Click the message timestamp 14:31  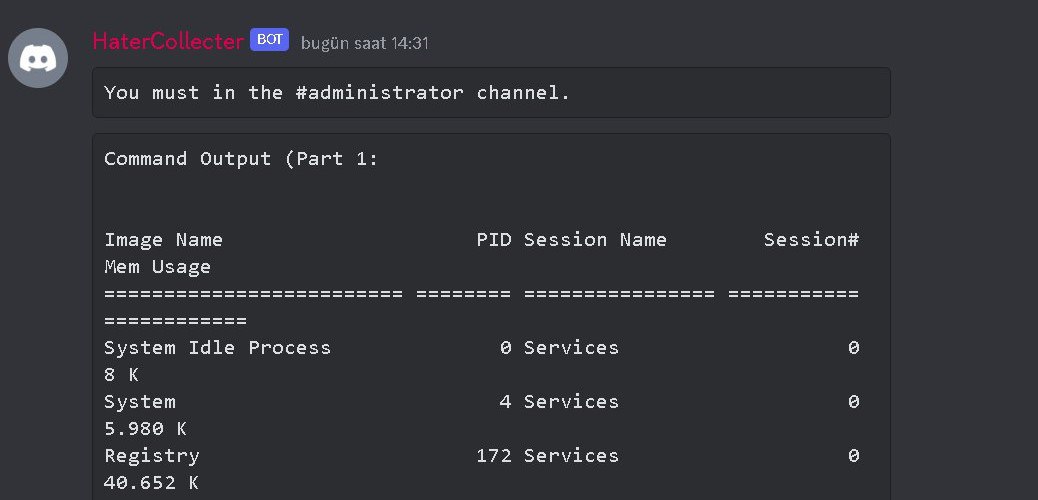364,43
